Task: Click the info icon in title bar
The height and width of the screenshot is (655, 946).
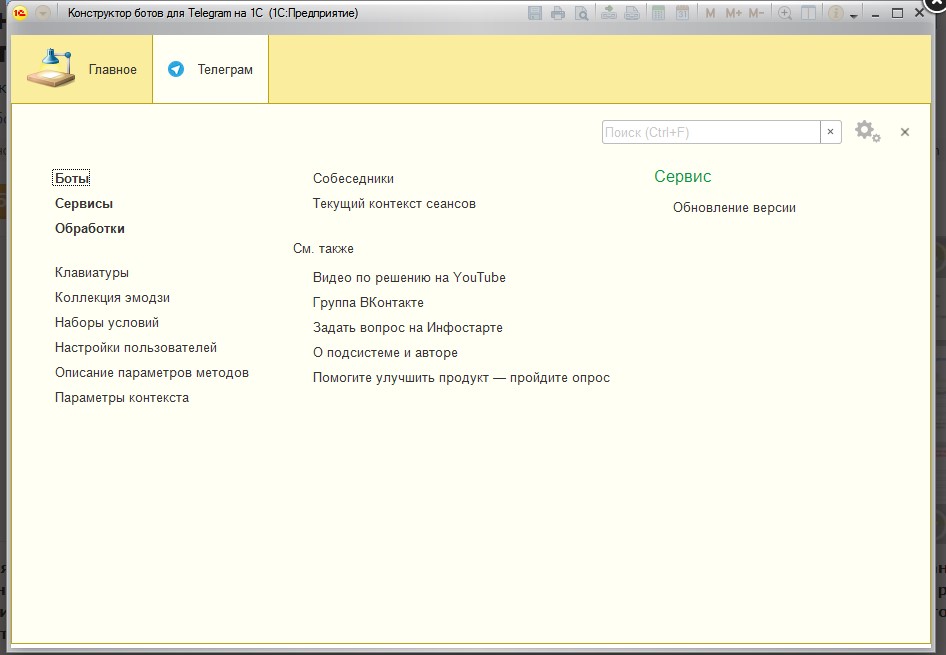Action: pyautogui.click(x=835, y=13)
